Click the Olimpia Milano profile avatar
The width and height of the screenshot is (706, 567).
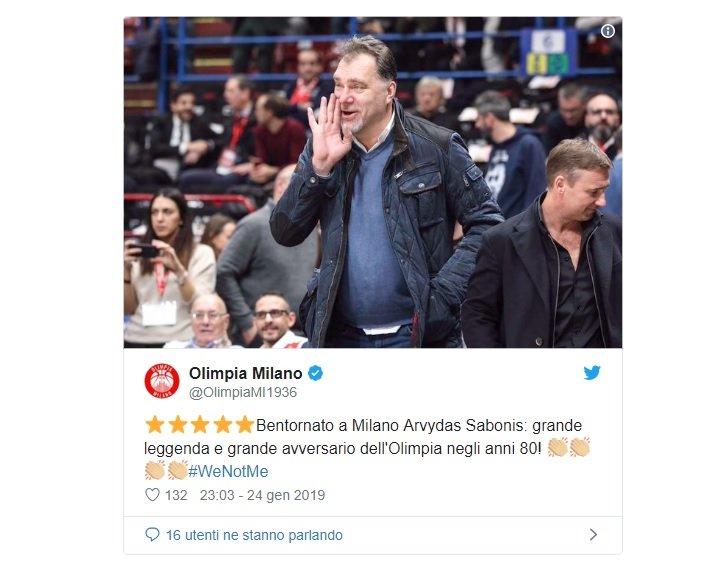[x=162, y=381]
